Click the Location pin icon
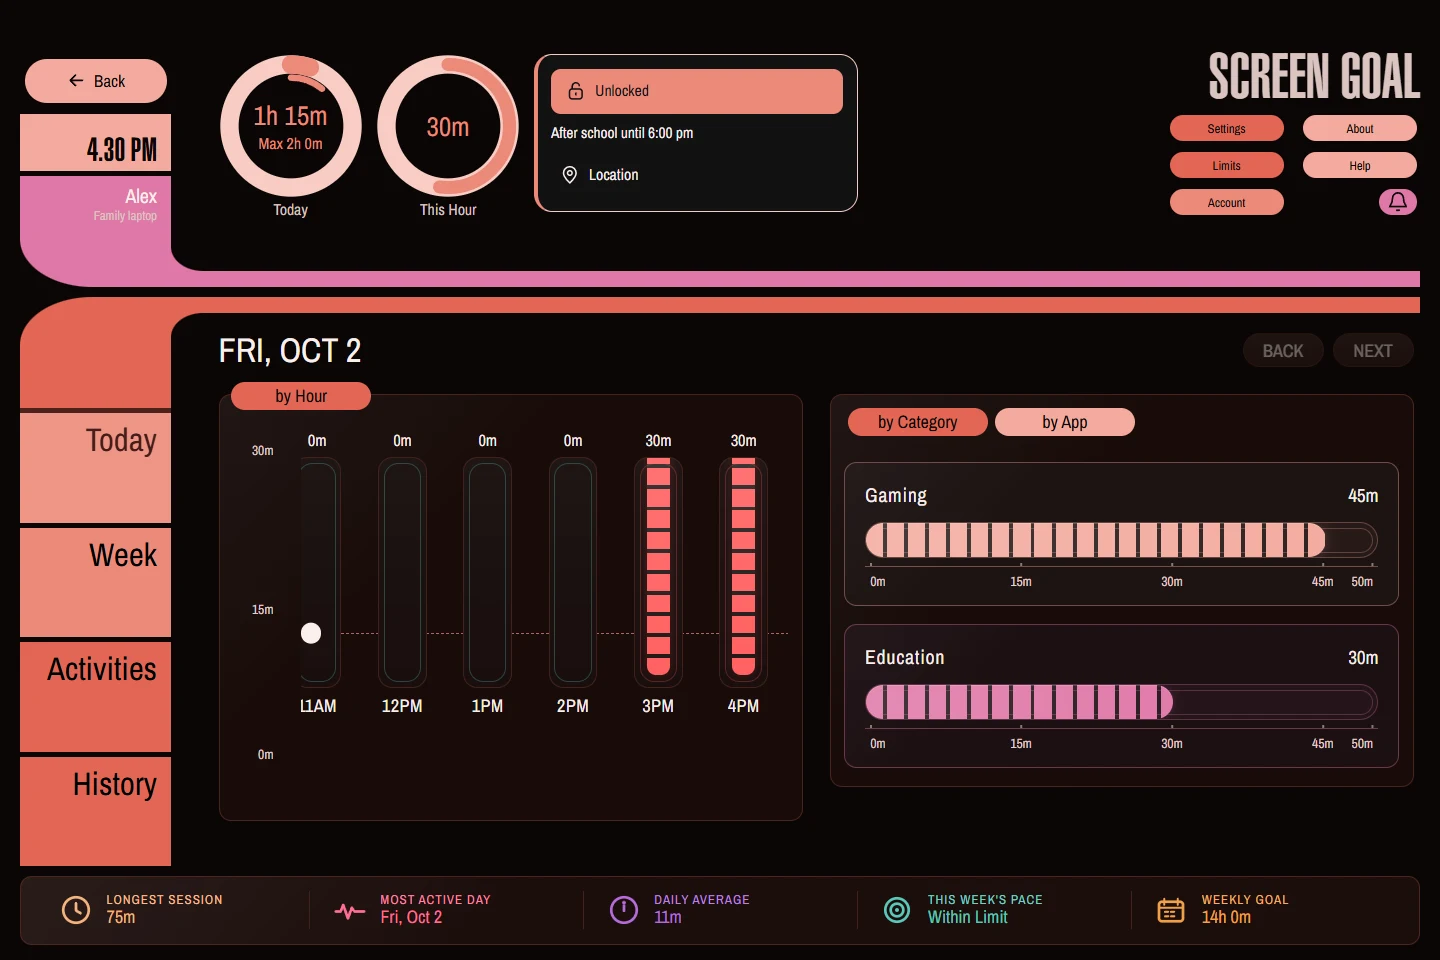Viewport: 1440px width, 960px height. click(x=570, y=175)
